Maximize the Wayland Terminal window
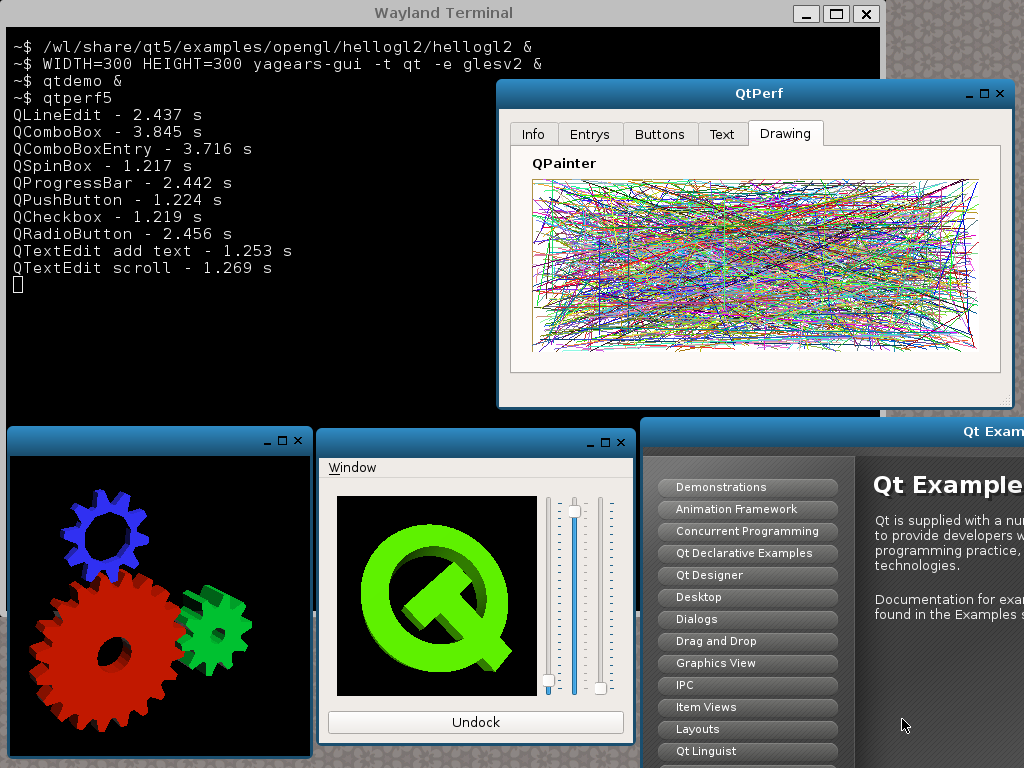1024x768 pixels. coord(837,14)
